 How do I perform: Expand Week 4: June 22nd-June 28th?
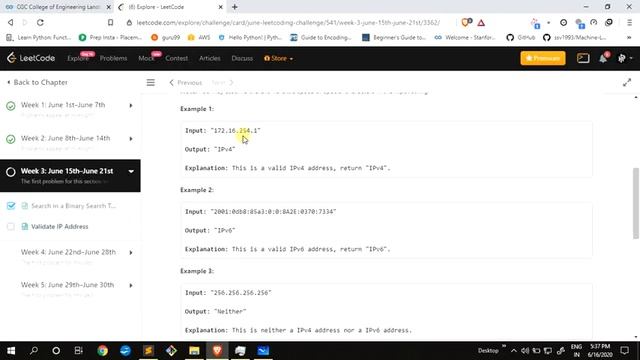pyautogui.click(x=131, y=253)
